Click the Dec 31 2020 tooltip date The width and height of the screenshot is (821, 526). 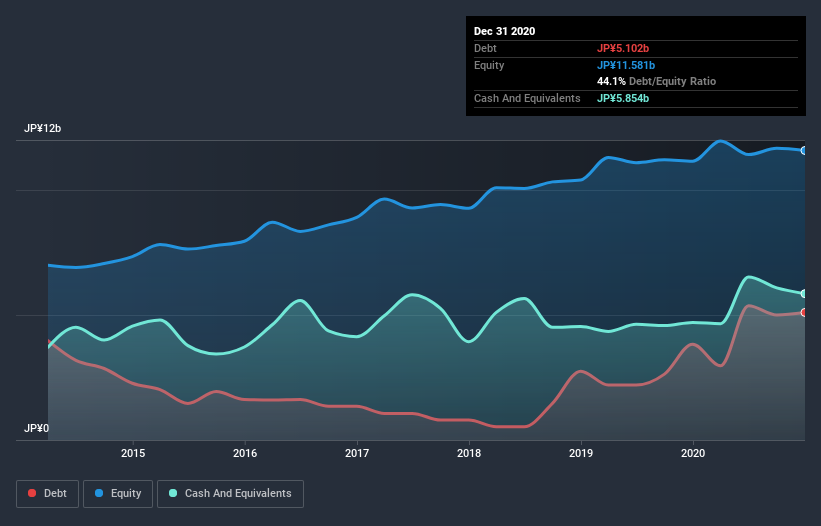tap(504, 31)
